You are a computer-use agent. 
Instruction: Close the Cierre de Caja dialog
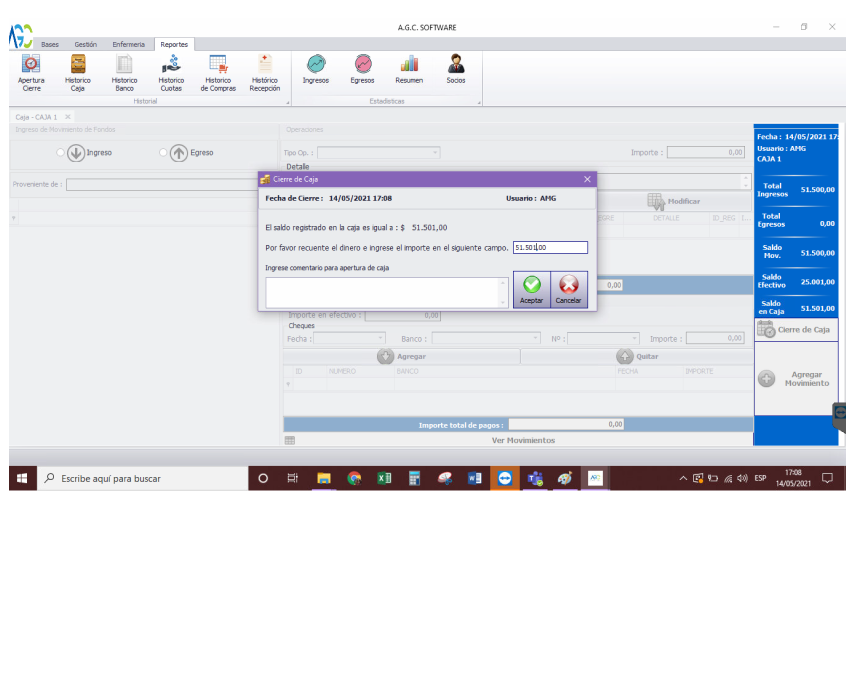(x=587, y=179)
